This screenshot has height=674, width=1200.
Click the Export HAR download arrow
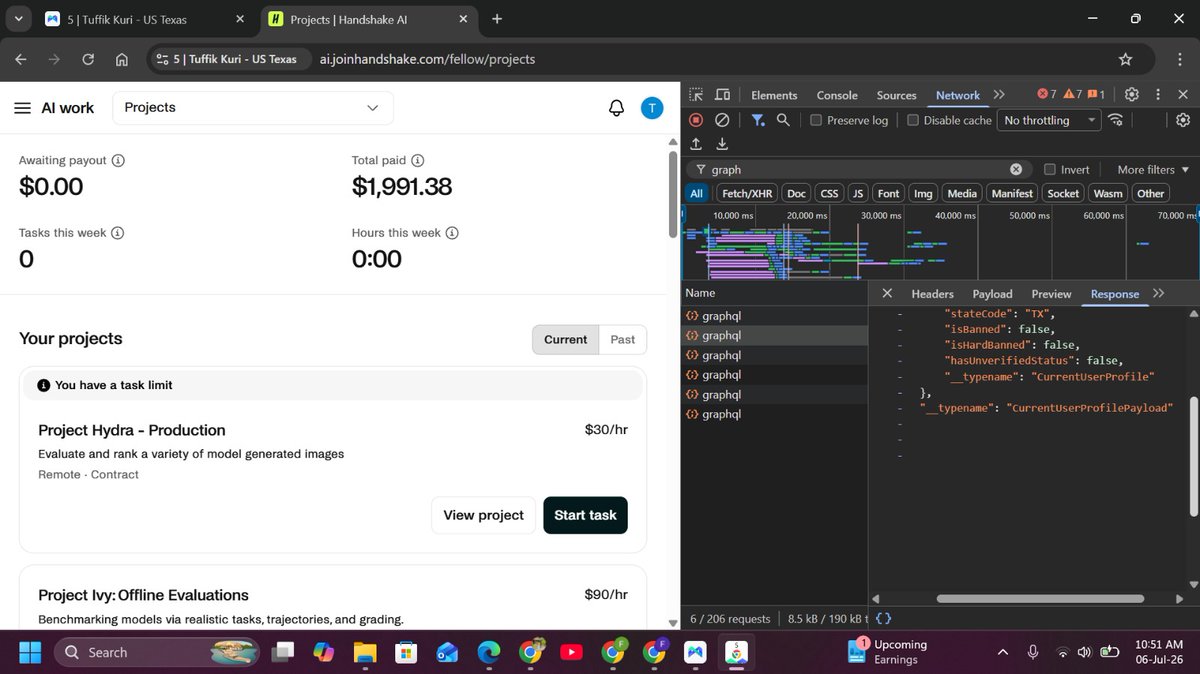click(722, 144)
